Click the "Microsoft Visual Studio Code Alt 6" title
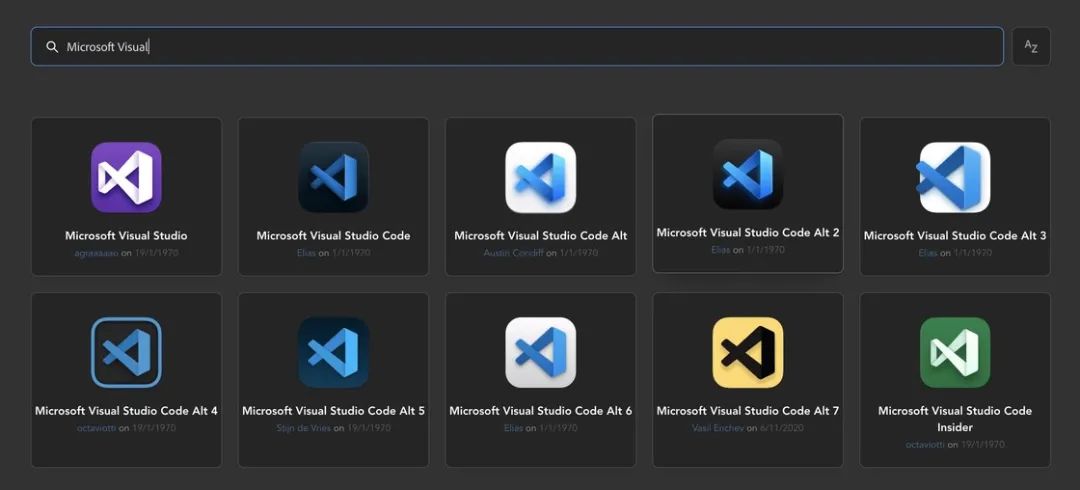The width and height of the screenshot is (1080, 490). (x=540, y=411)
